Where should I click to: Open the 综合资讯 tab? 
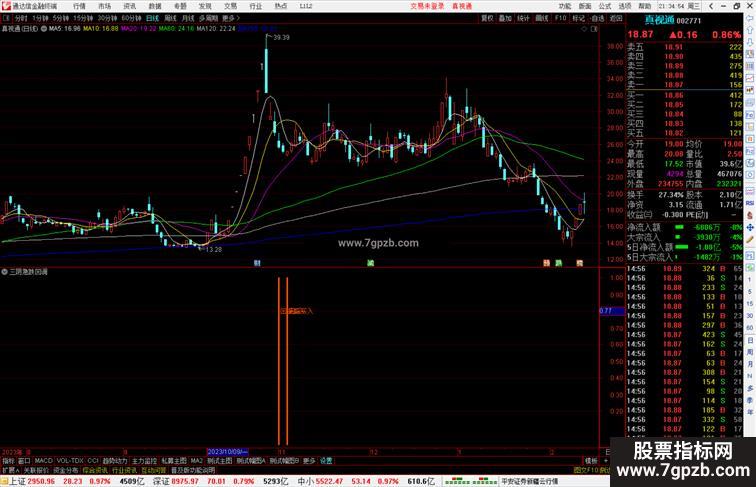(x=95, y=470)
